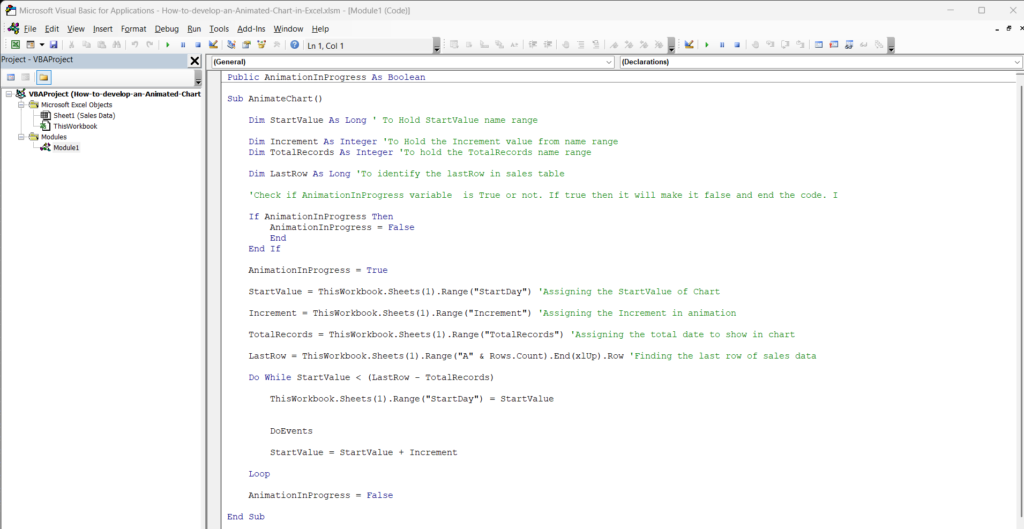Click the 'End Sub' code line
The width and height of the screenshot is (1024, 529).
coord(246,517)
